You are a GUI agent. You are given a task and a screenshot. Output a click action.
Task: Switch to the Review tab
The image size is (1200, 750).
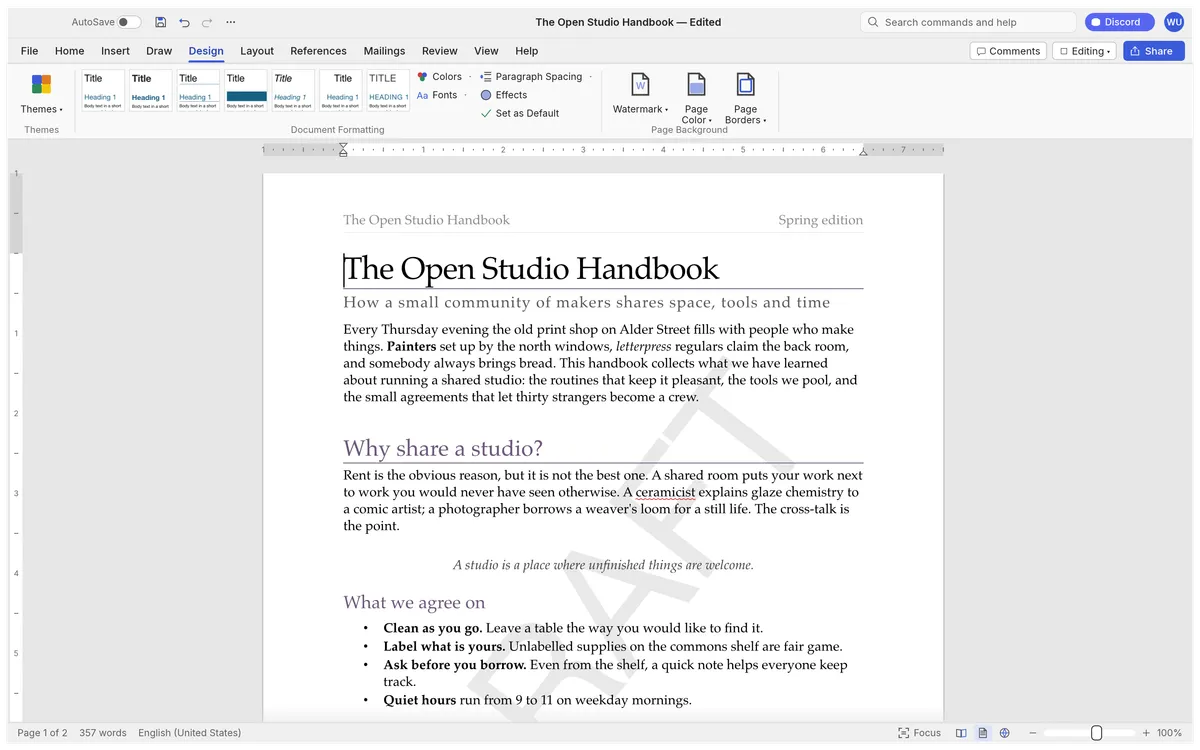tap(440, 51)
